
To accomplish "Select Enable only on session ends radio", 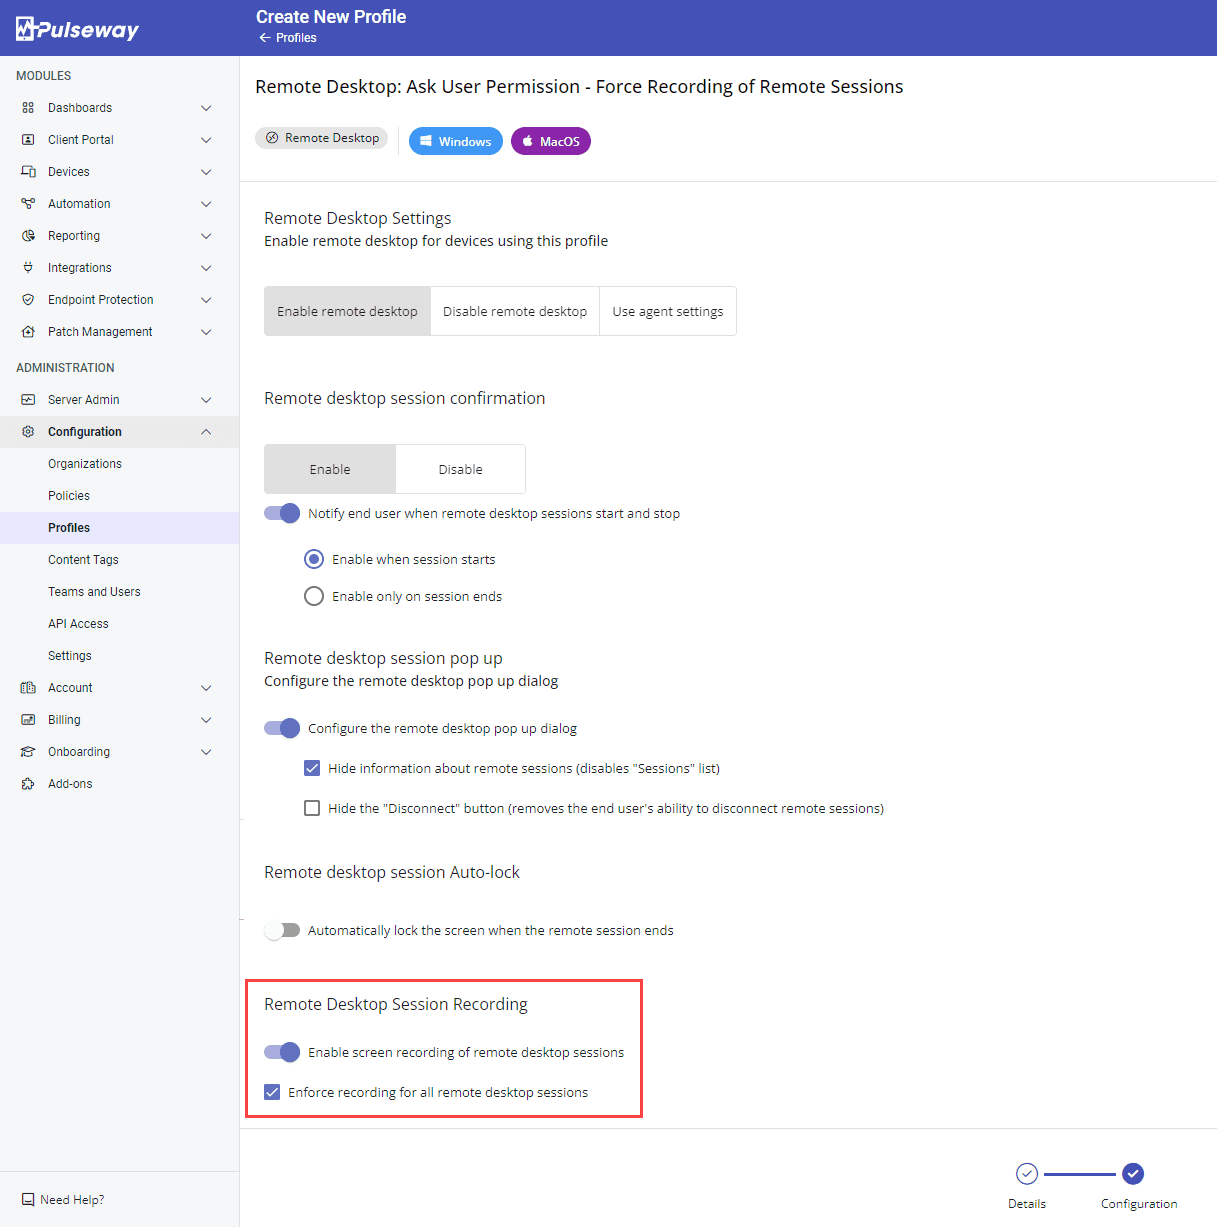I will [314, 596].
